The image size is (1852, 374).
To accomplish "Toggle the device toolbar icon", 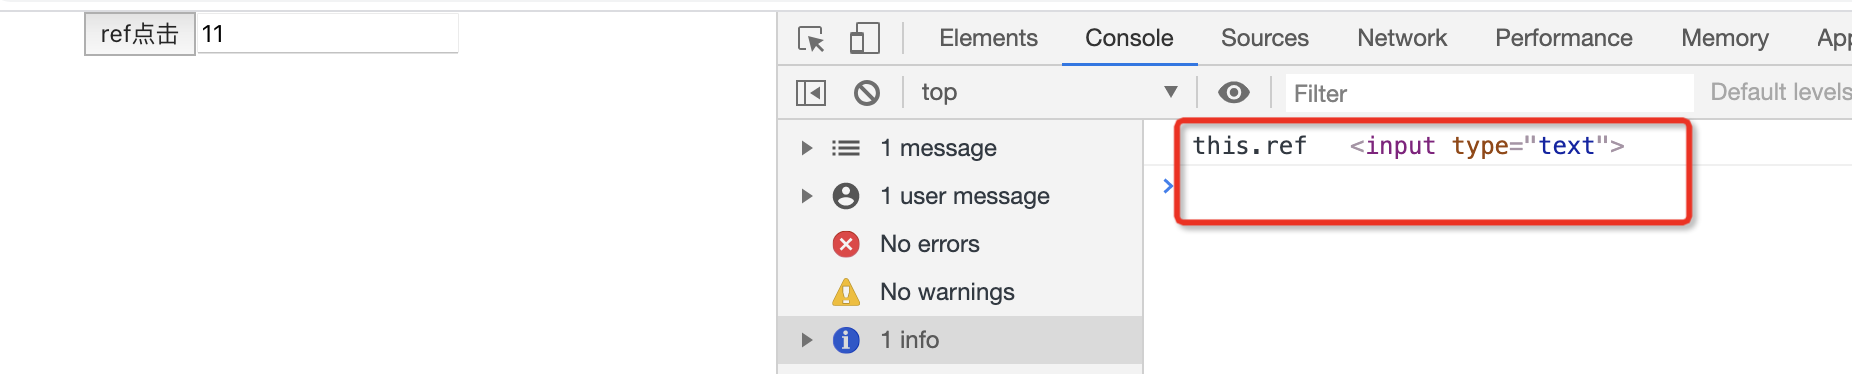I will [x=864, y=39].
